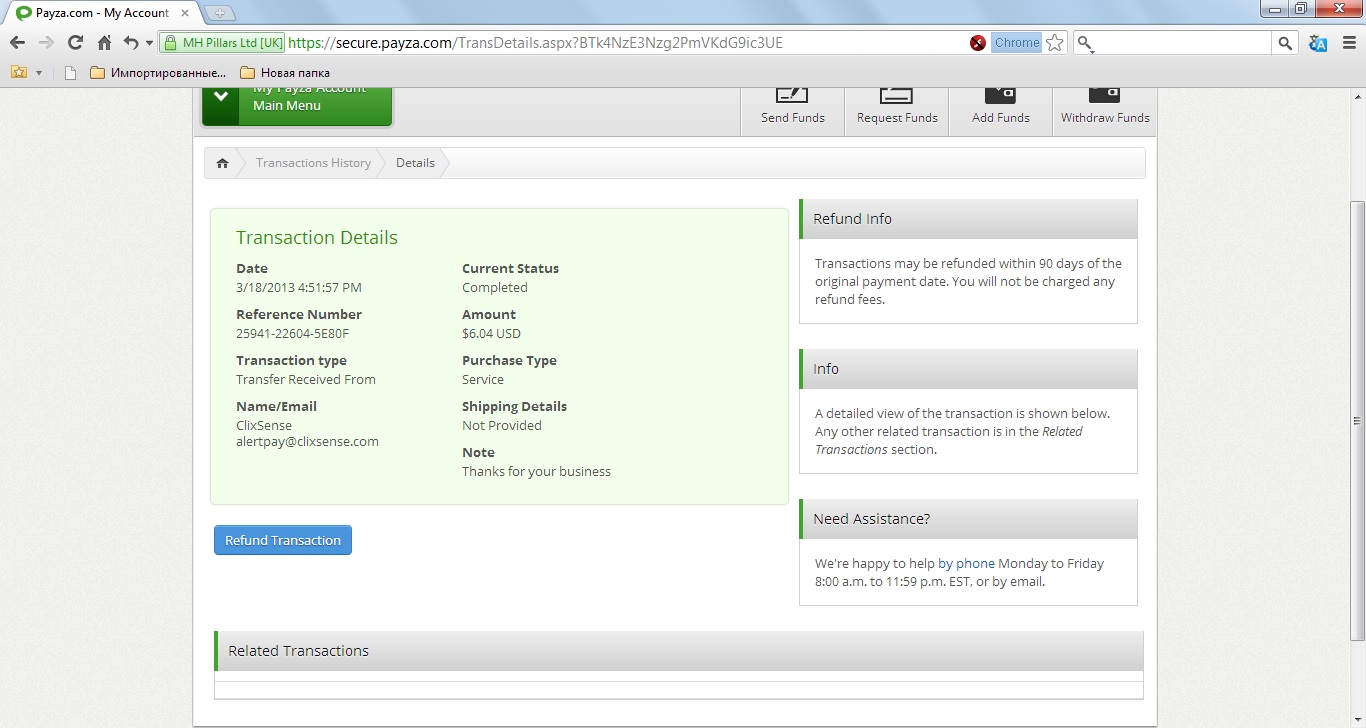This screenshot has width=1366, height=728.
Task: Click the Info panel header
Action: click(968, 369)
